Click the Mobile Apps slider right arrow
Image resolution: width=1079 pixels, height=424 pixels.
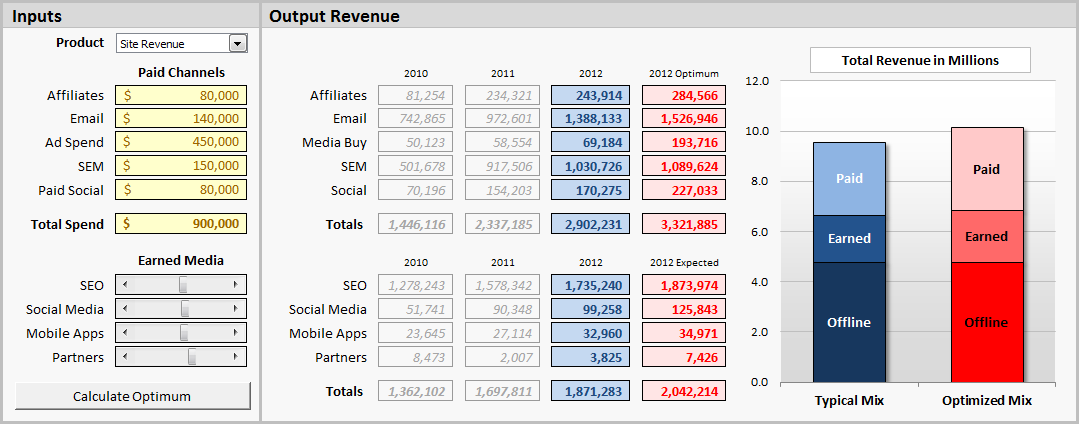pyautogui.click(x=237, y=333)
